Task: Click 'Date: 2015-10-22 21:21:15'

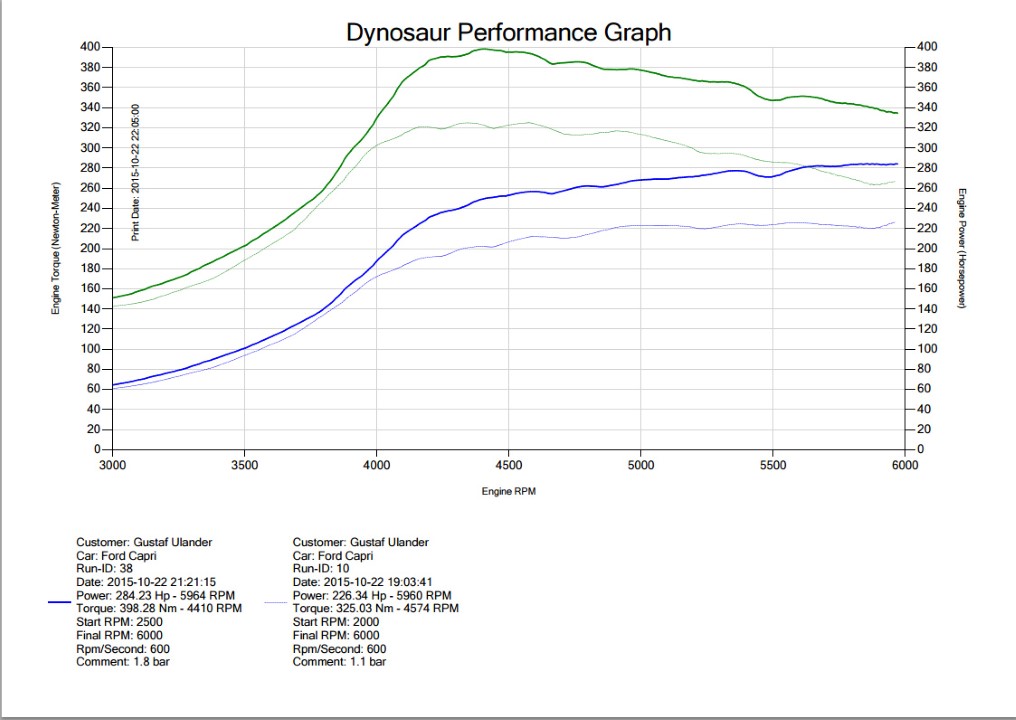Action: click(146, 582)
